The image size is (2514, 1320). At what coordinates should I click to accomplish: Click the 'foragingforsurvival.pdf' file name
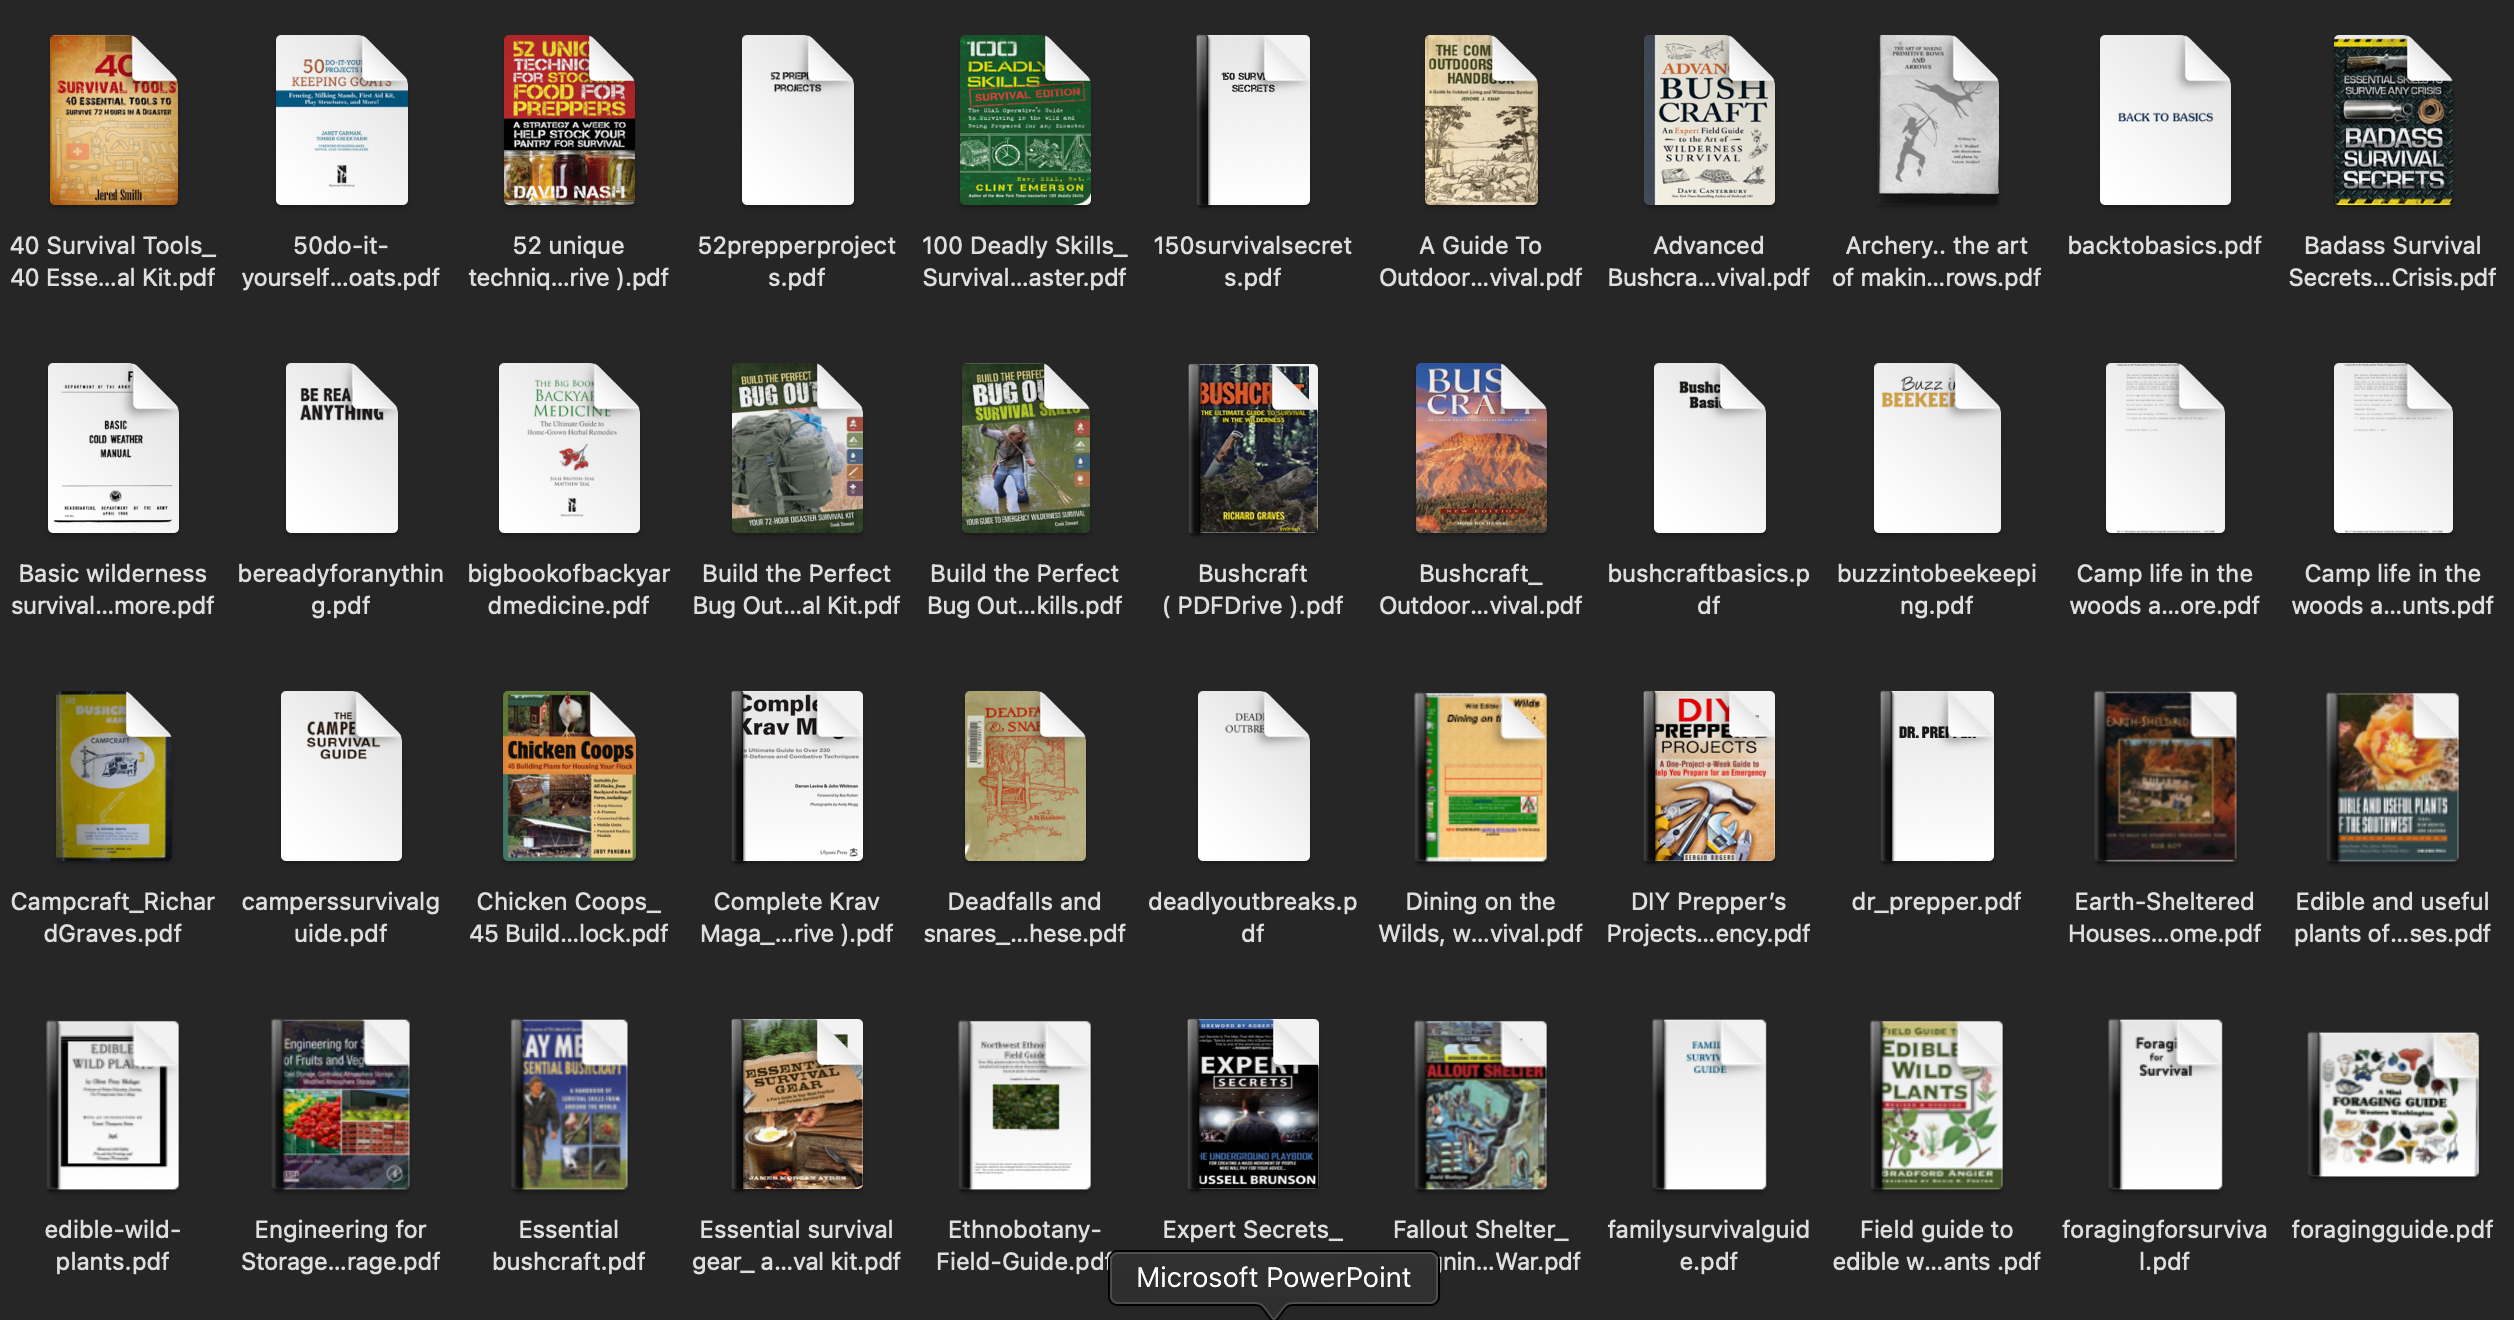[2165, 1245]
